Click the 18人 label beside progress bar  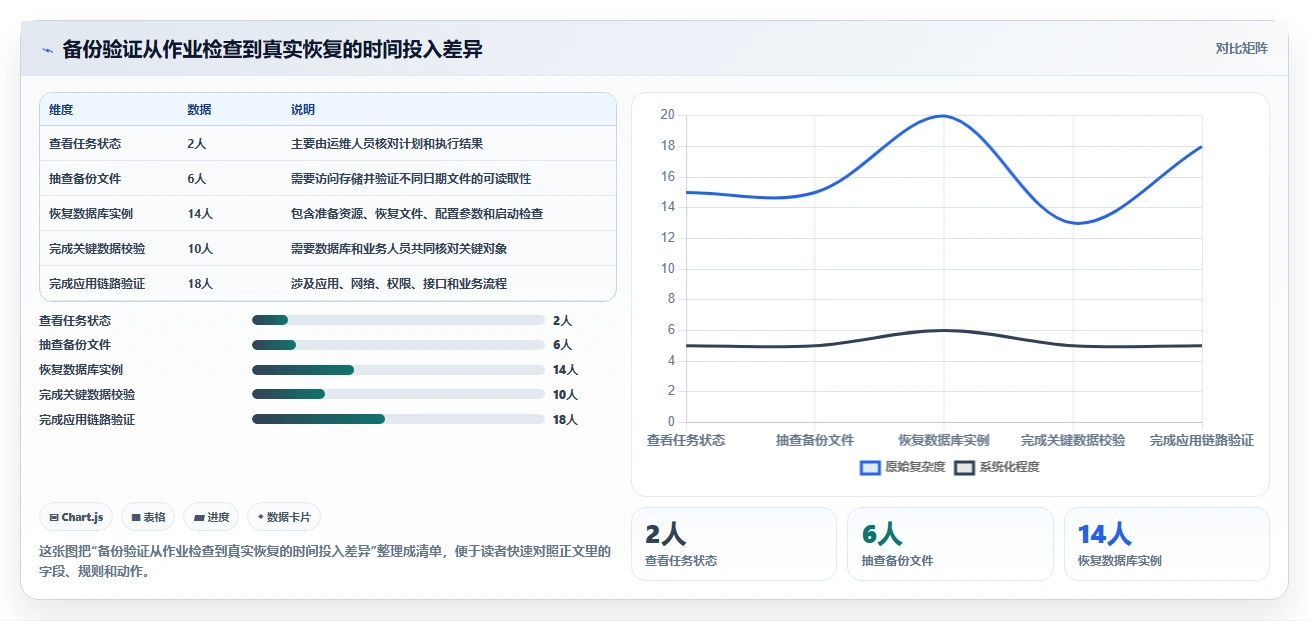pyautogui.click(x=565, y=419)
